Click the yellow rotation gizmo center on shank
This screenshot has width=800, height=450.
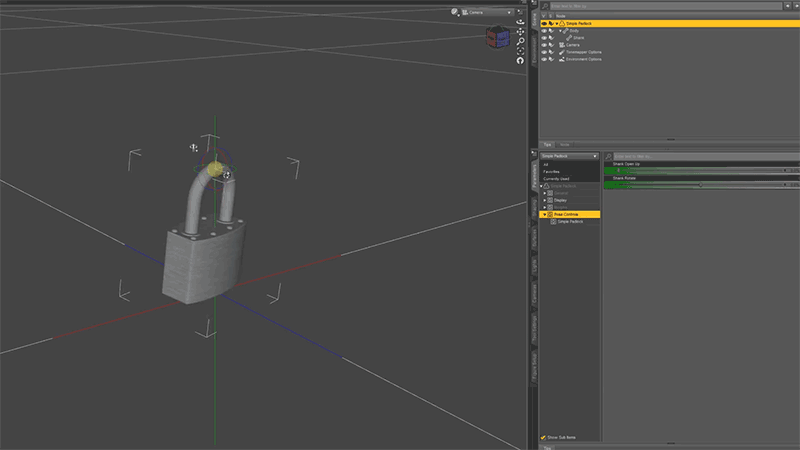point(215,169)
